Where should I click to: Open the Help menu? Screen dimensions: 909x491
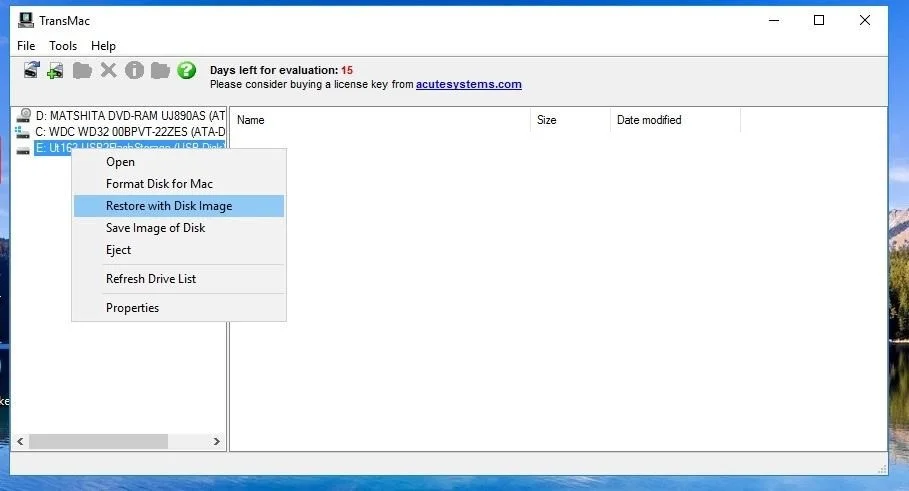103,46
